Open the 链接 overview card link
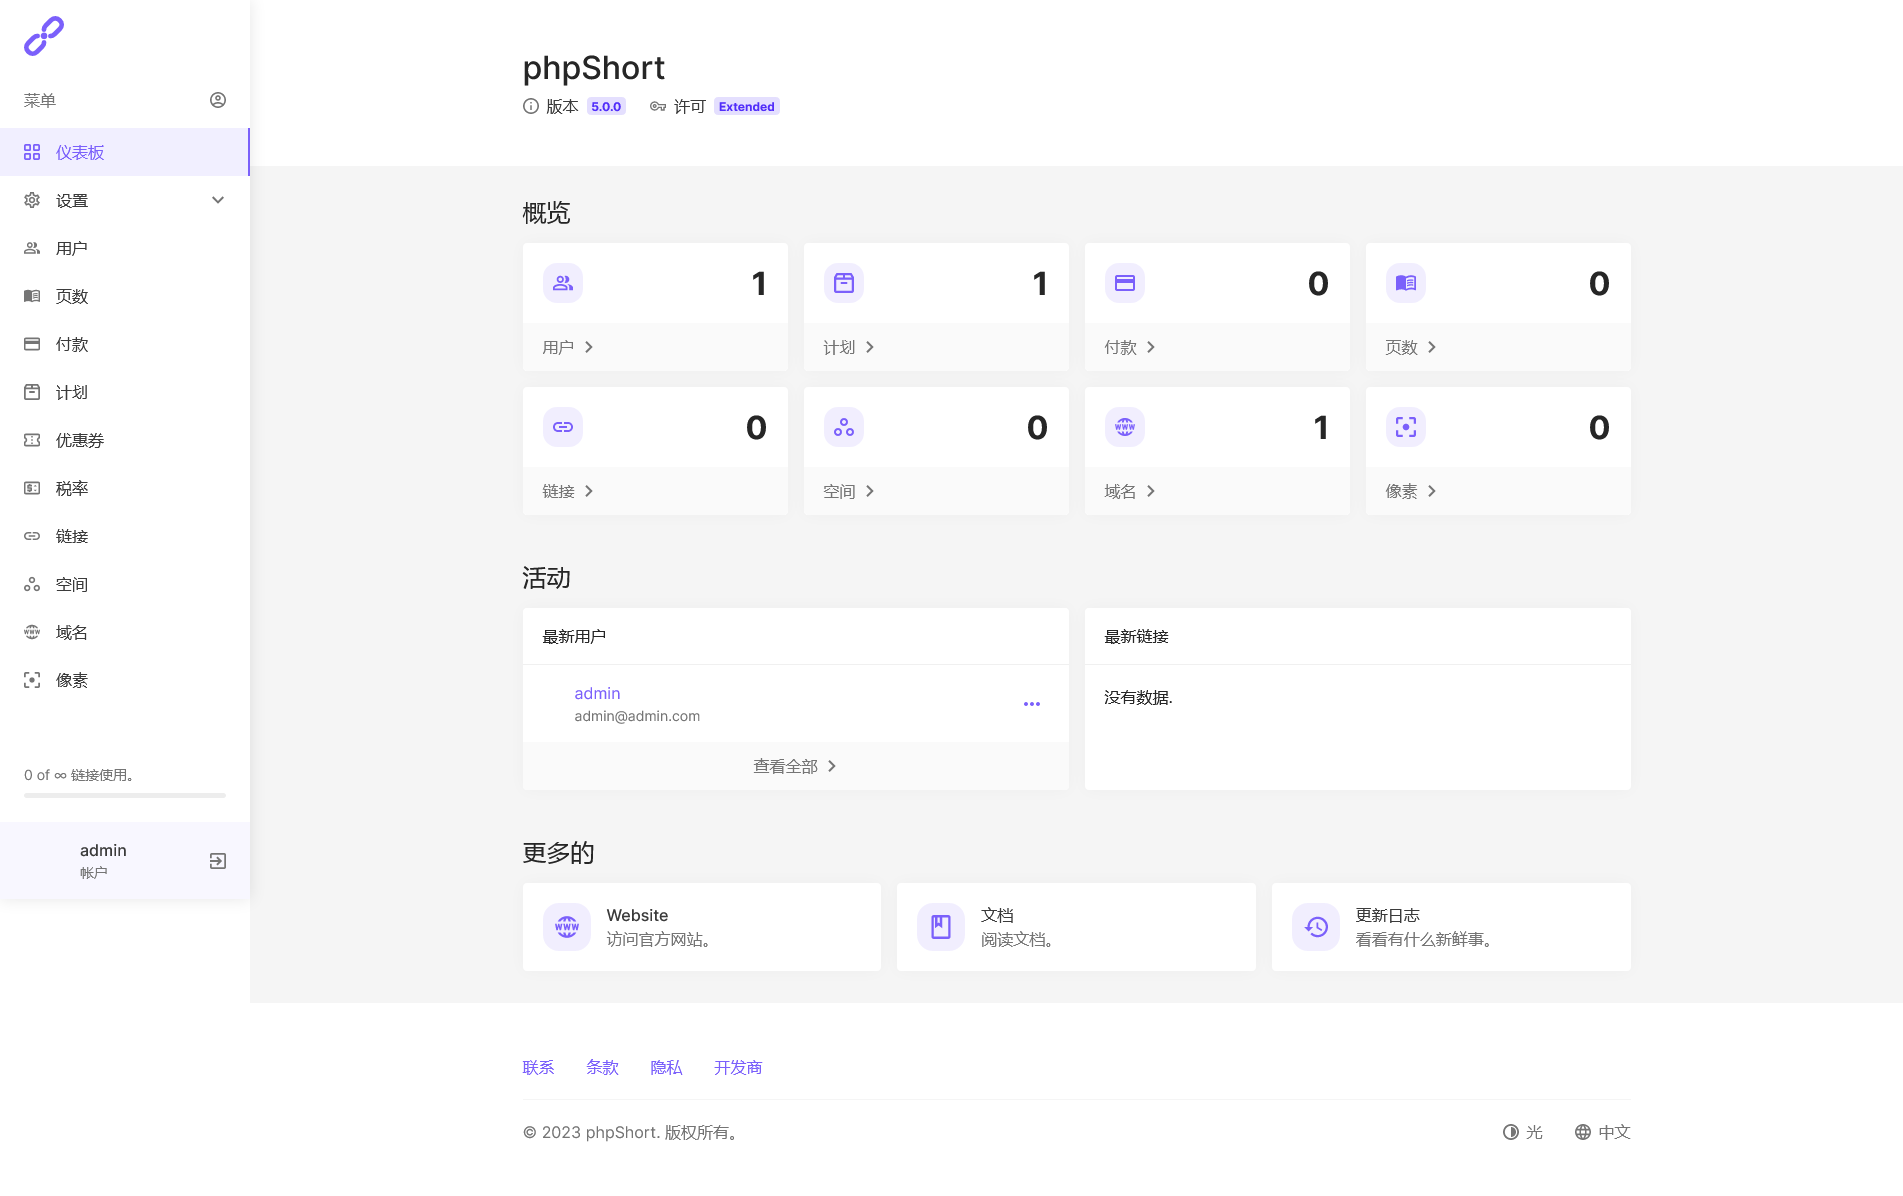1903x1196 pixels. click(568, 491)
